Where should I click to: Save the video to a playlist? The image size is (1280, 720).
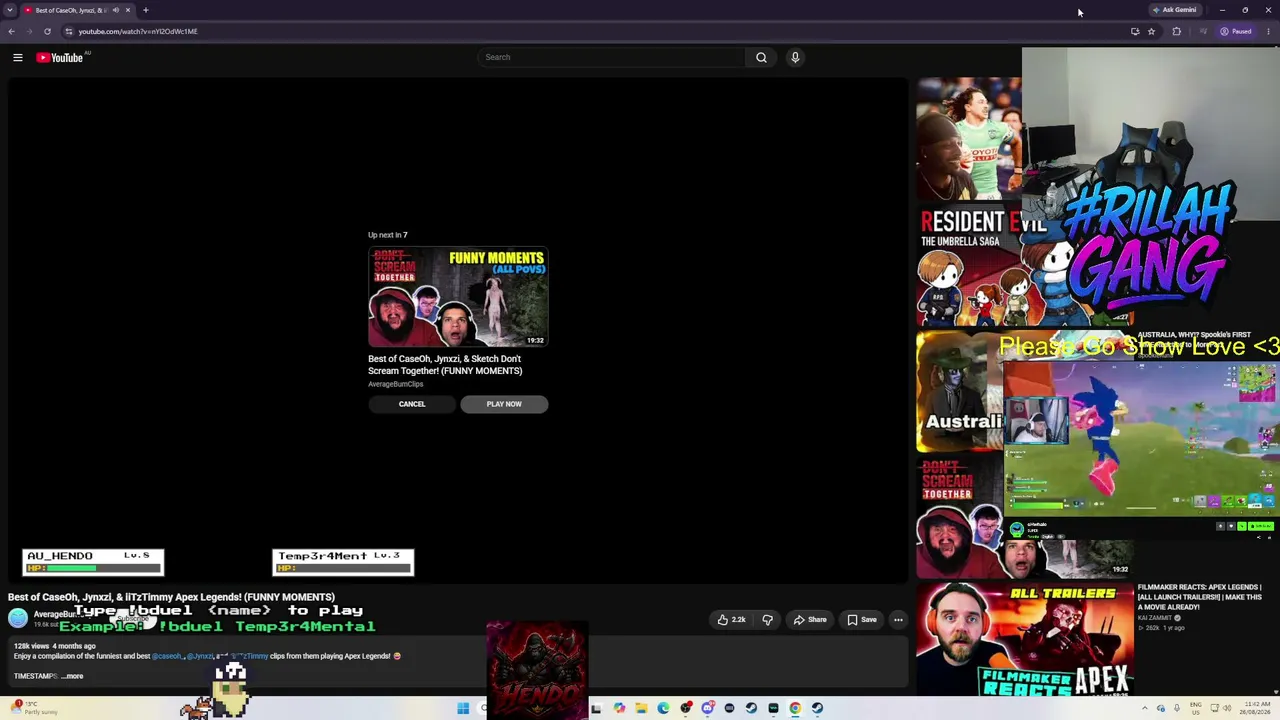pyautogui.click(x=862, y=620)
